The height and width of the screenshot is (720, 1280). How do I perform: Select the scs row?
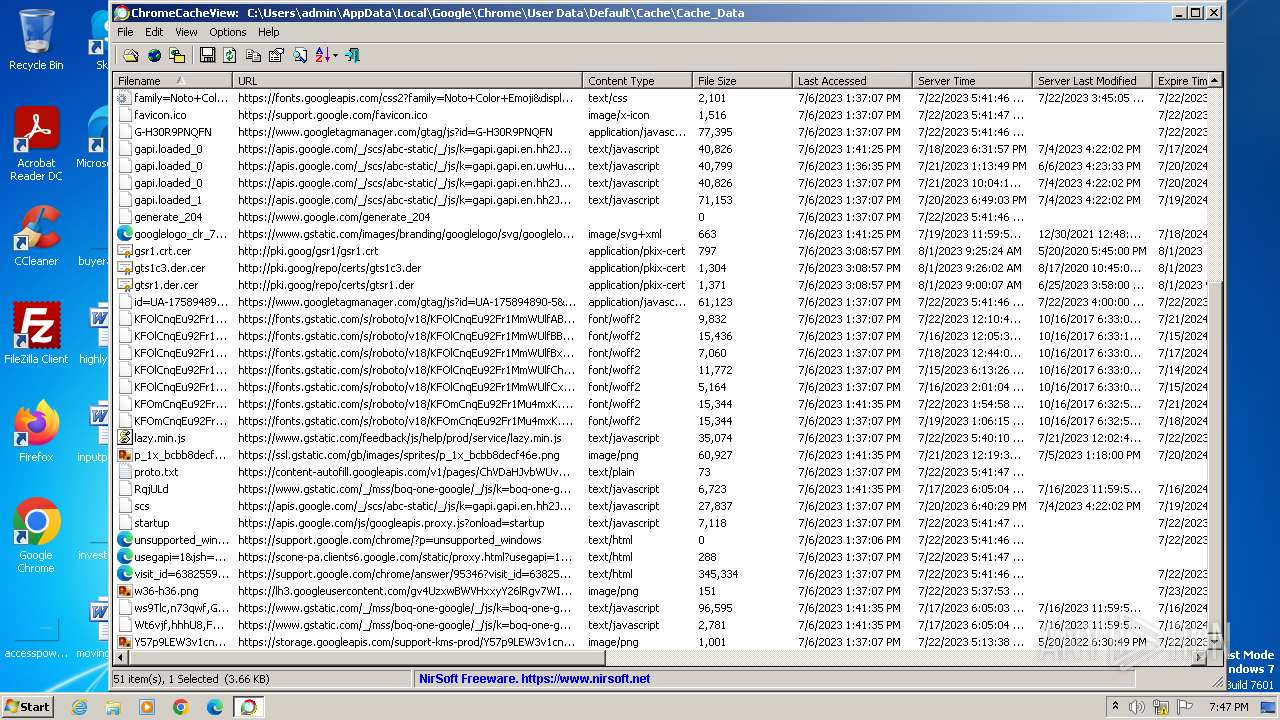(660, 506)
